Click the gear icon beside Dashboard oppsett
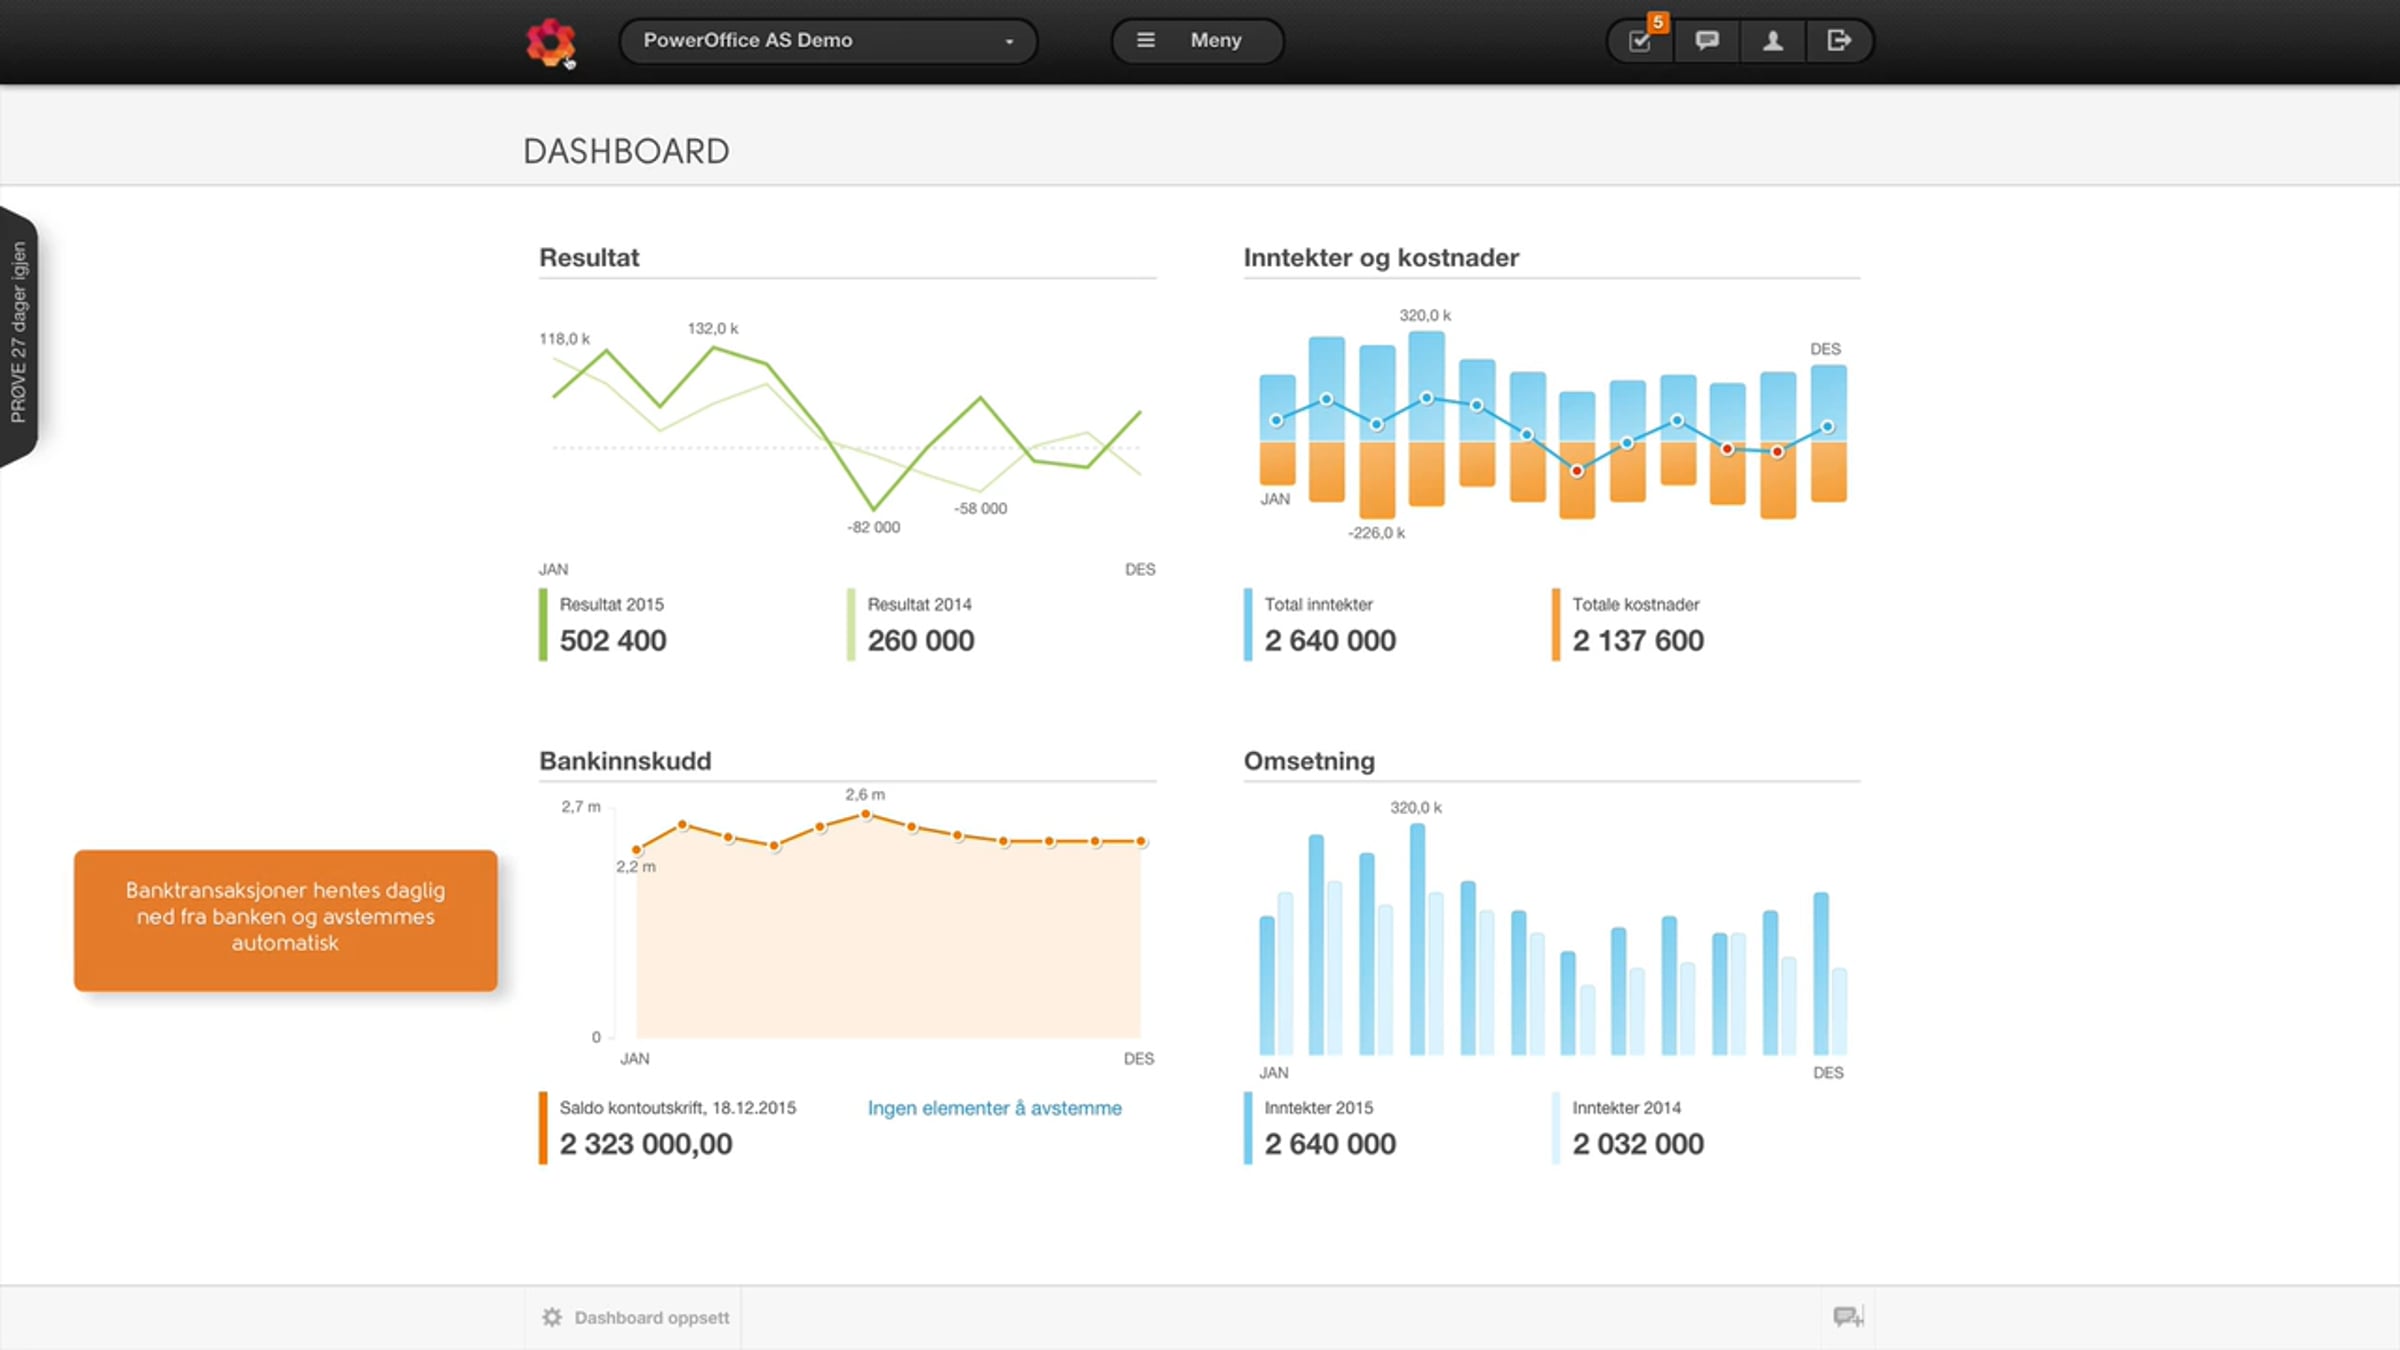This screenshot has height=1350, width=2400. click(x=552, y=1317)
